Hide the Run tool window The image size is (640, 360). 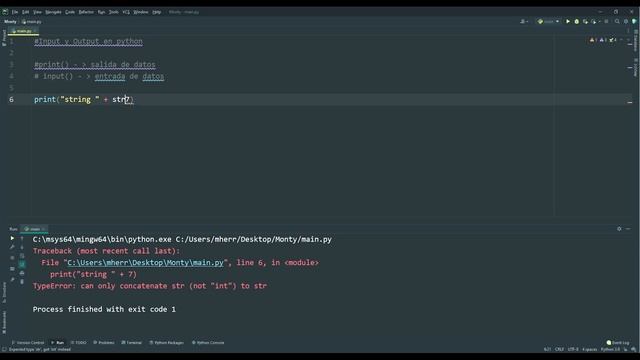point(628,229)
